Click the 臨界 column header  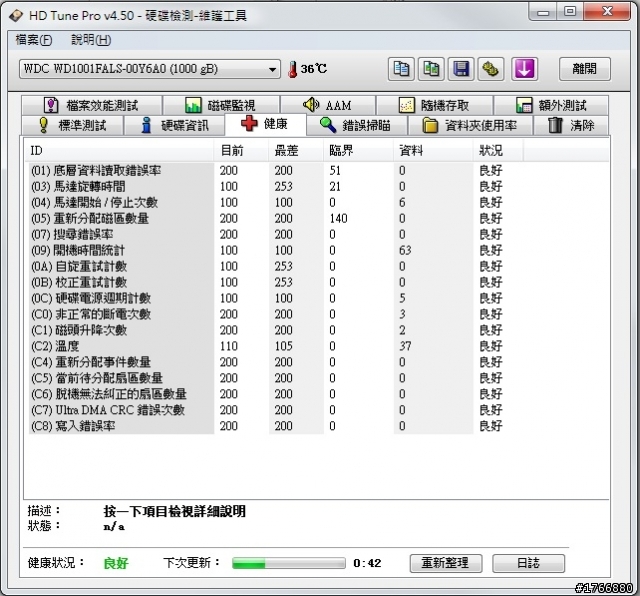tap(358, 151)
